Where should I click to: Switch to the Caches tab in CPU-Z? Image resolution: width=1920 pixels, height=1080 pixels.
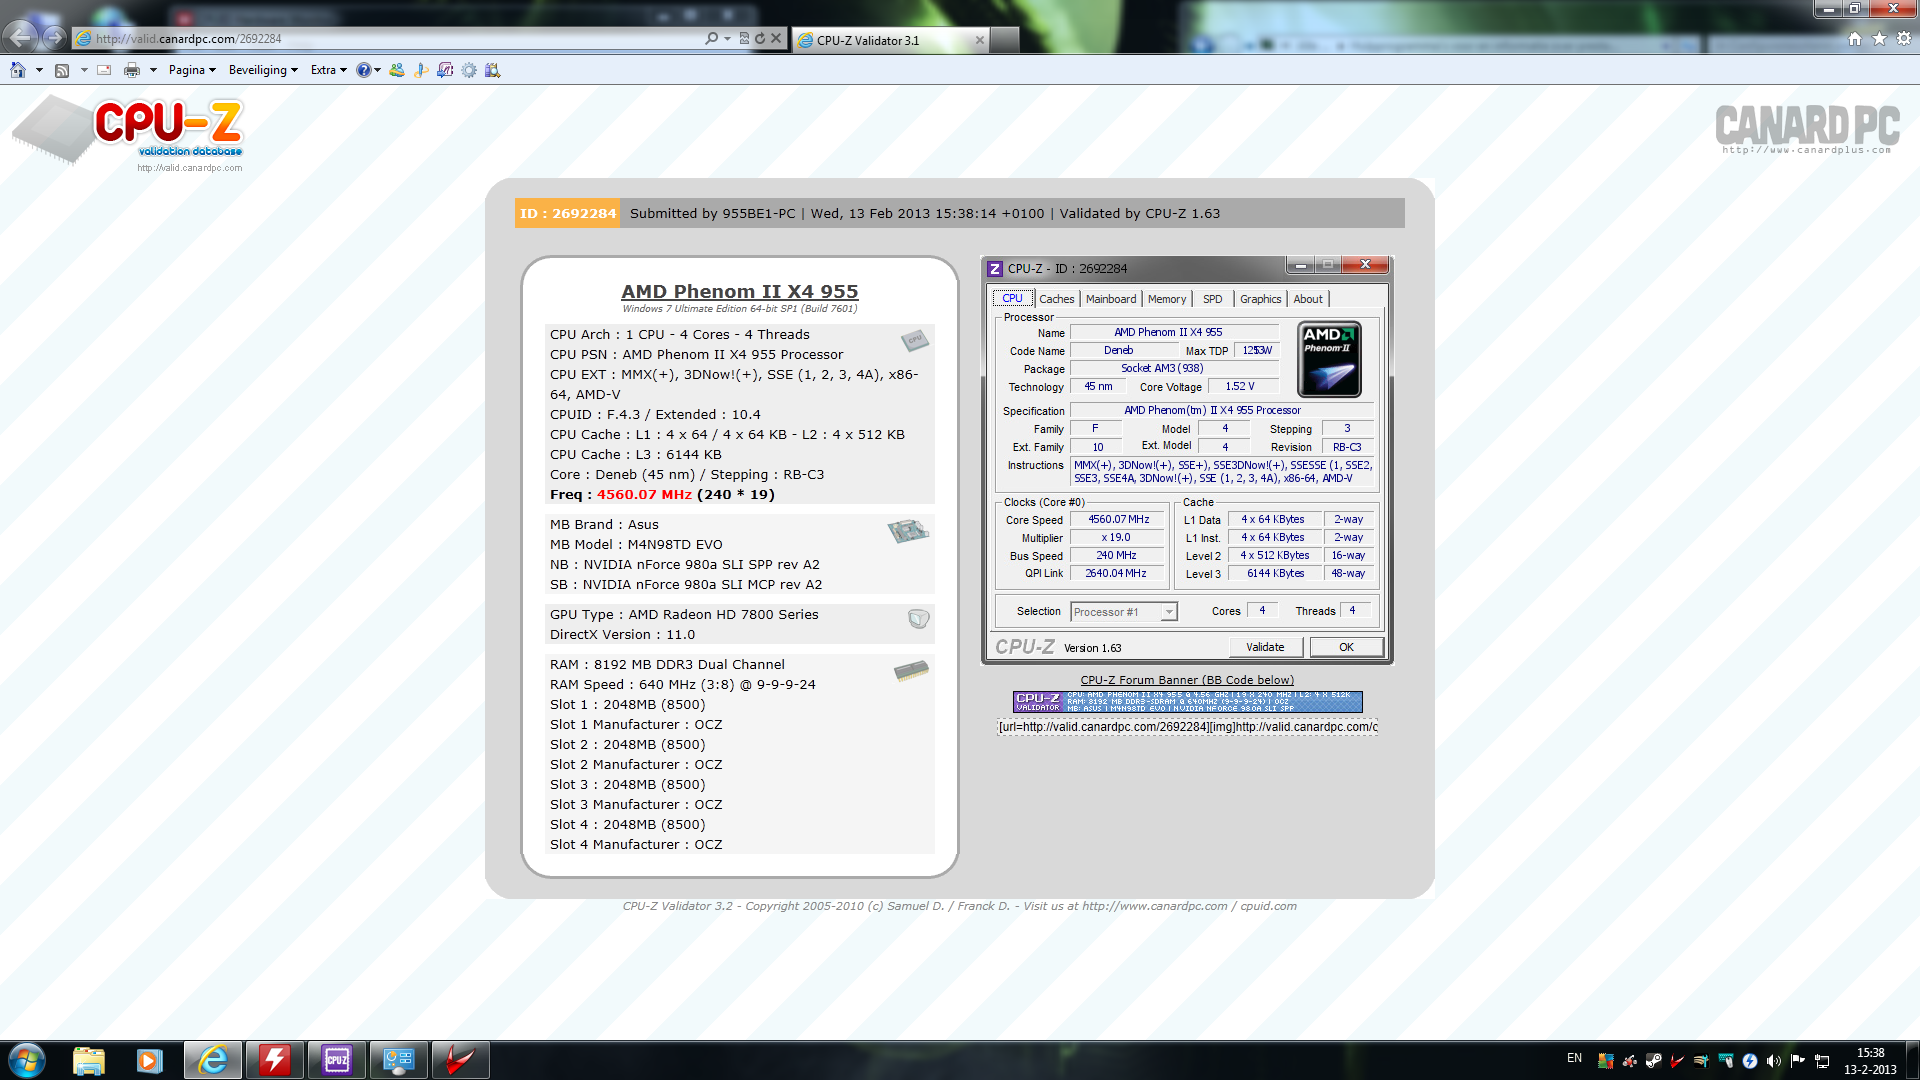(x=1056, y=299)
